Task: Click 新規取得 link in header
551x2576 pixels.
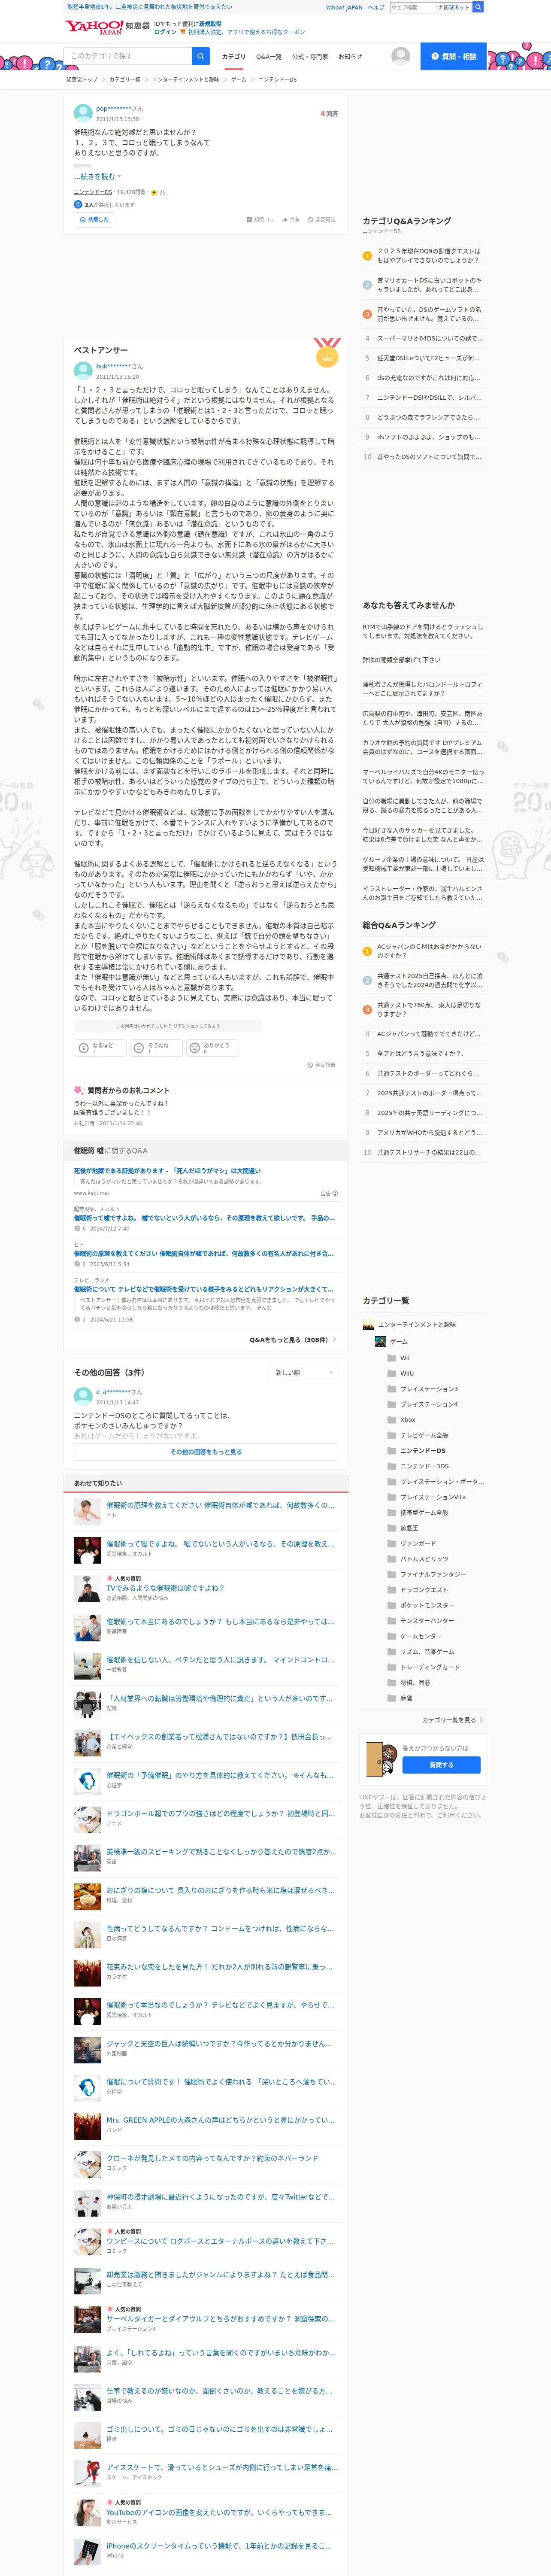Action: (x=210, y=23)
